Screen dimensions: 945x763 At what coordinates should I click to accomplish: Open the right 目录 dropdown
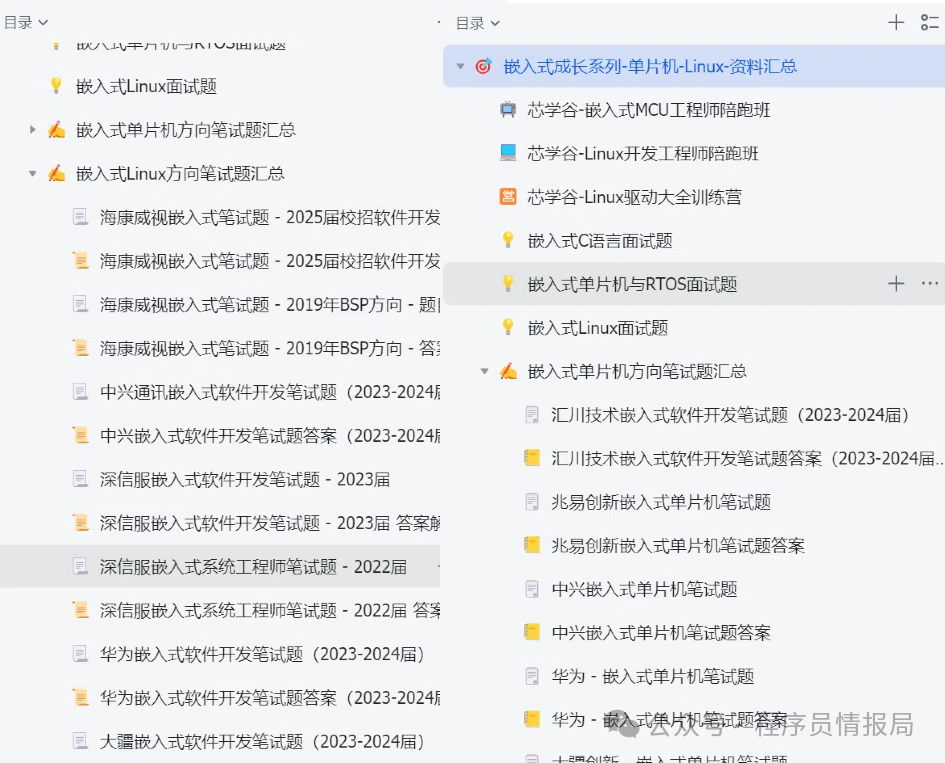(x=477, y=23)
